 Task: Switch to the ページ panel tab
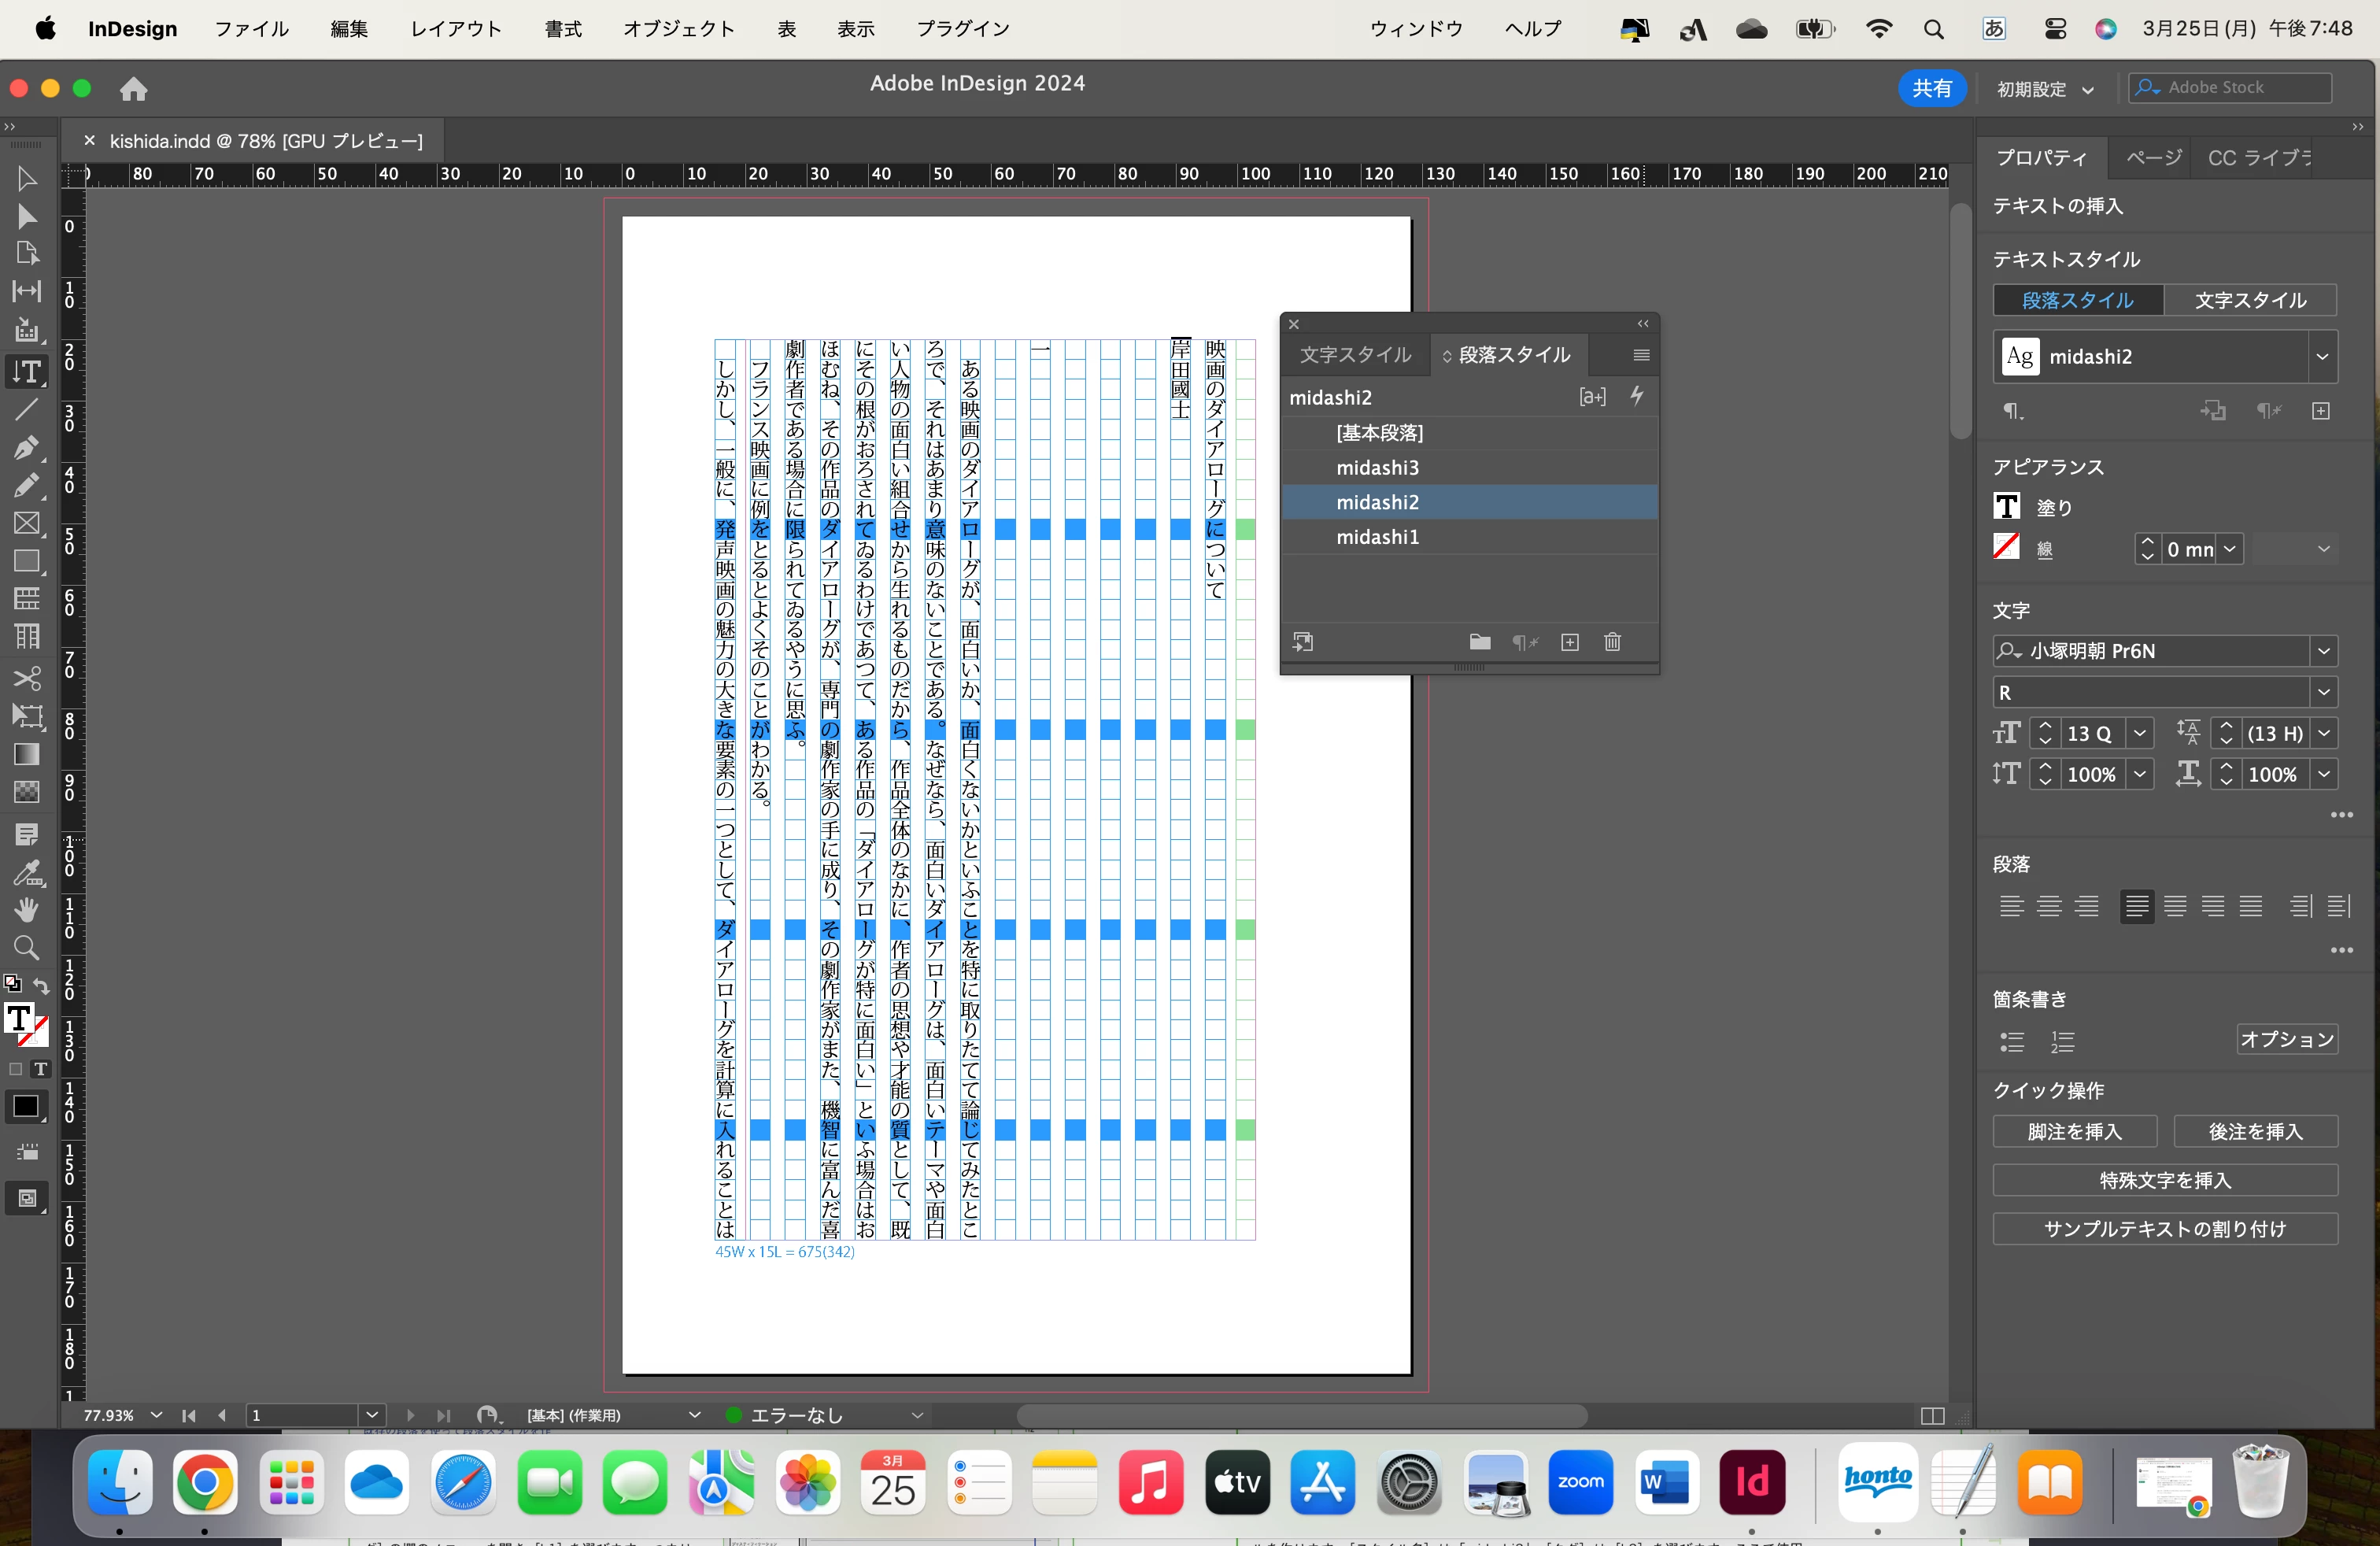tap(2153, 158)
